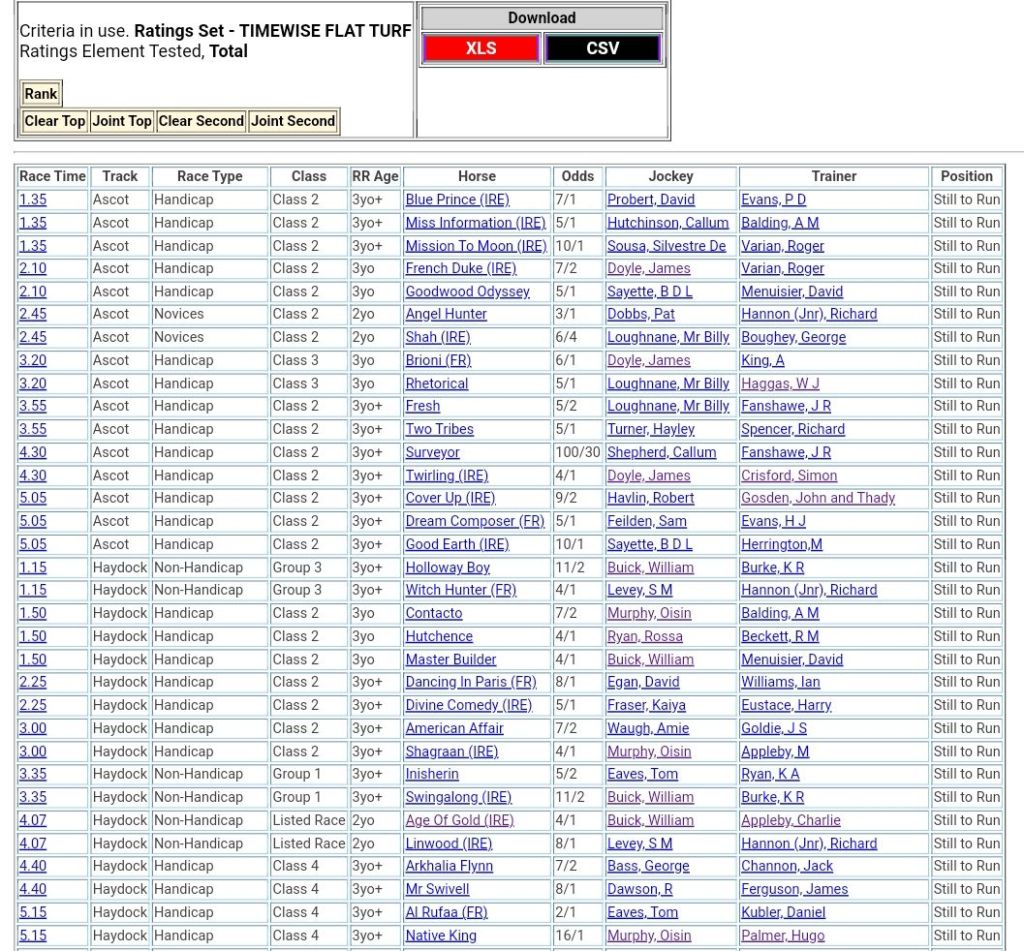Click the Horse column header
This screenshot has width=1024, height=951.
pos(476,176)
